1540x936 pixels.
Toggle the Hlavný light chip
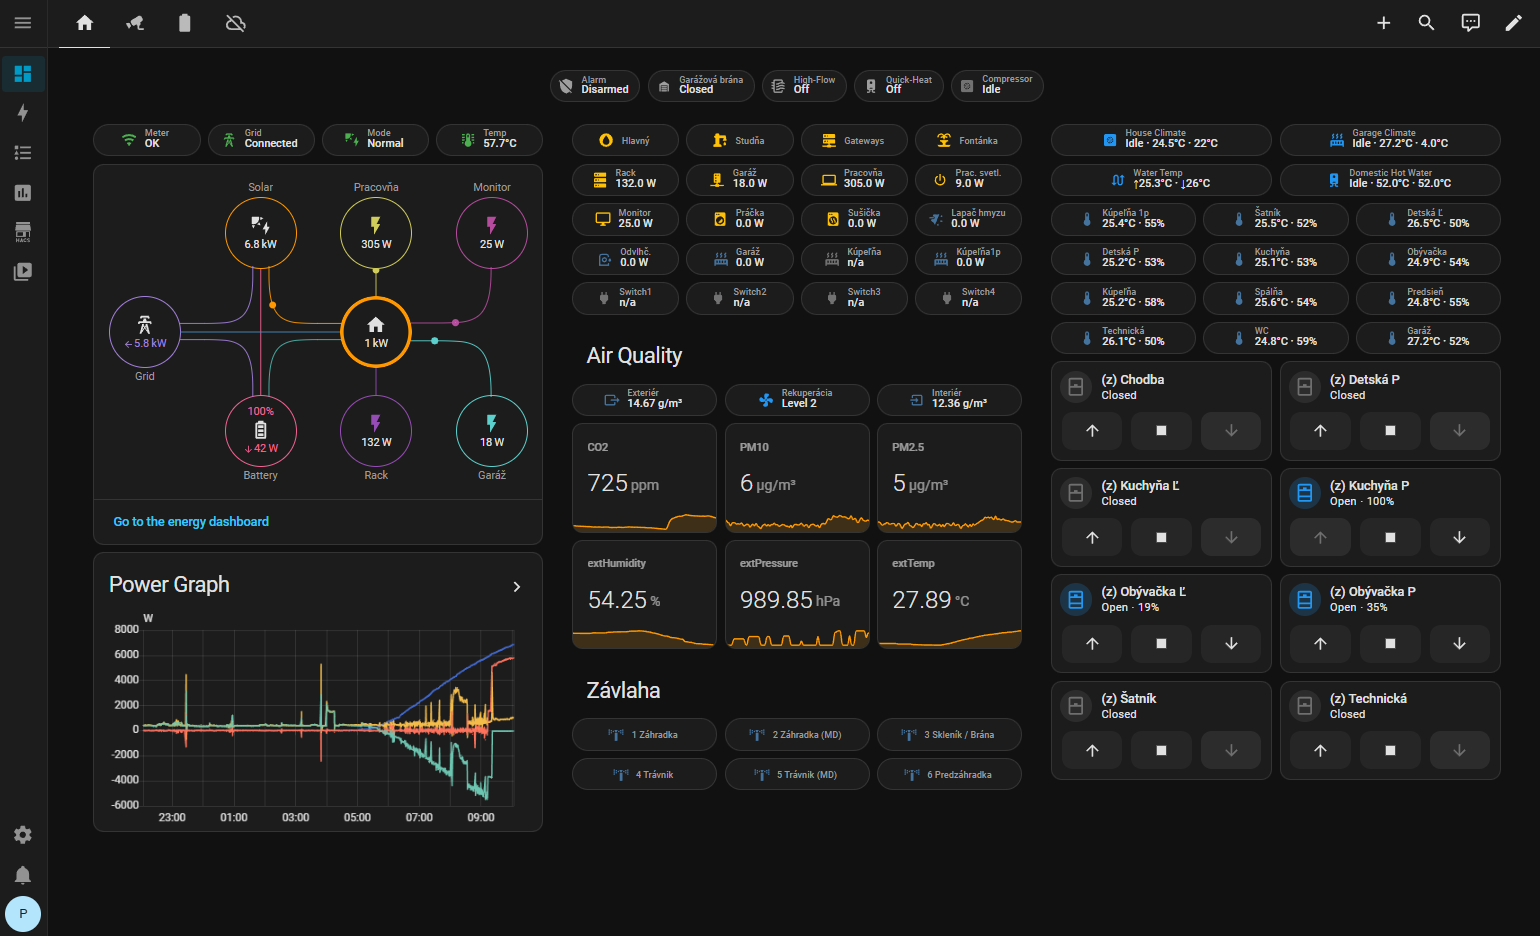[x=625, y=141]
